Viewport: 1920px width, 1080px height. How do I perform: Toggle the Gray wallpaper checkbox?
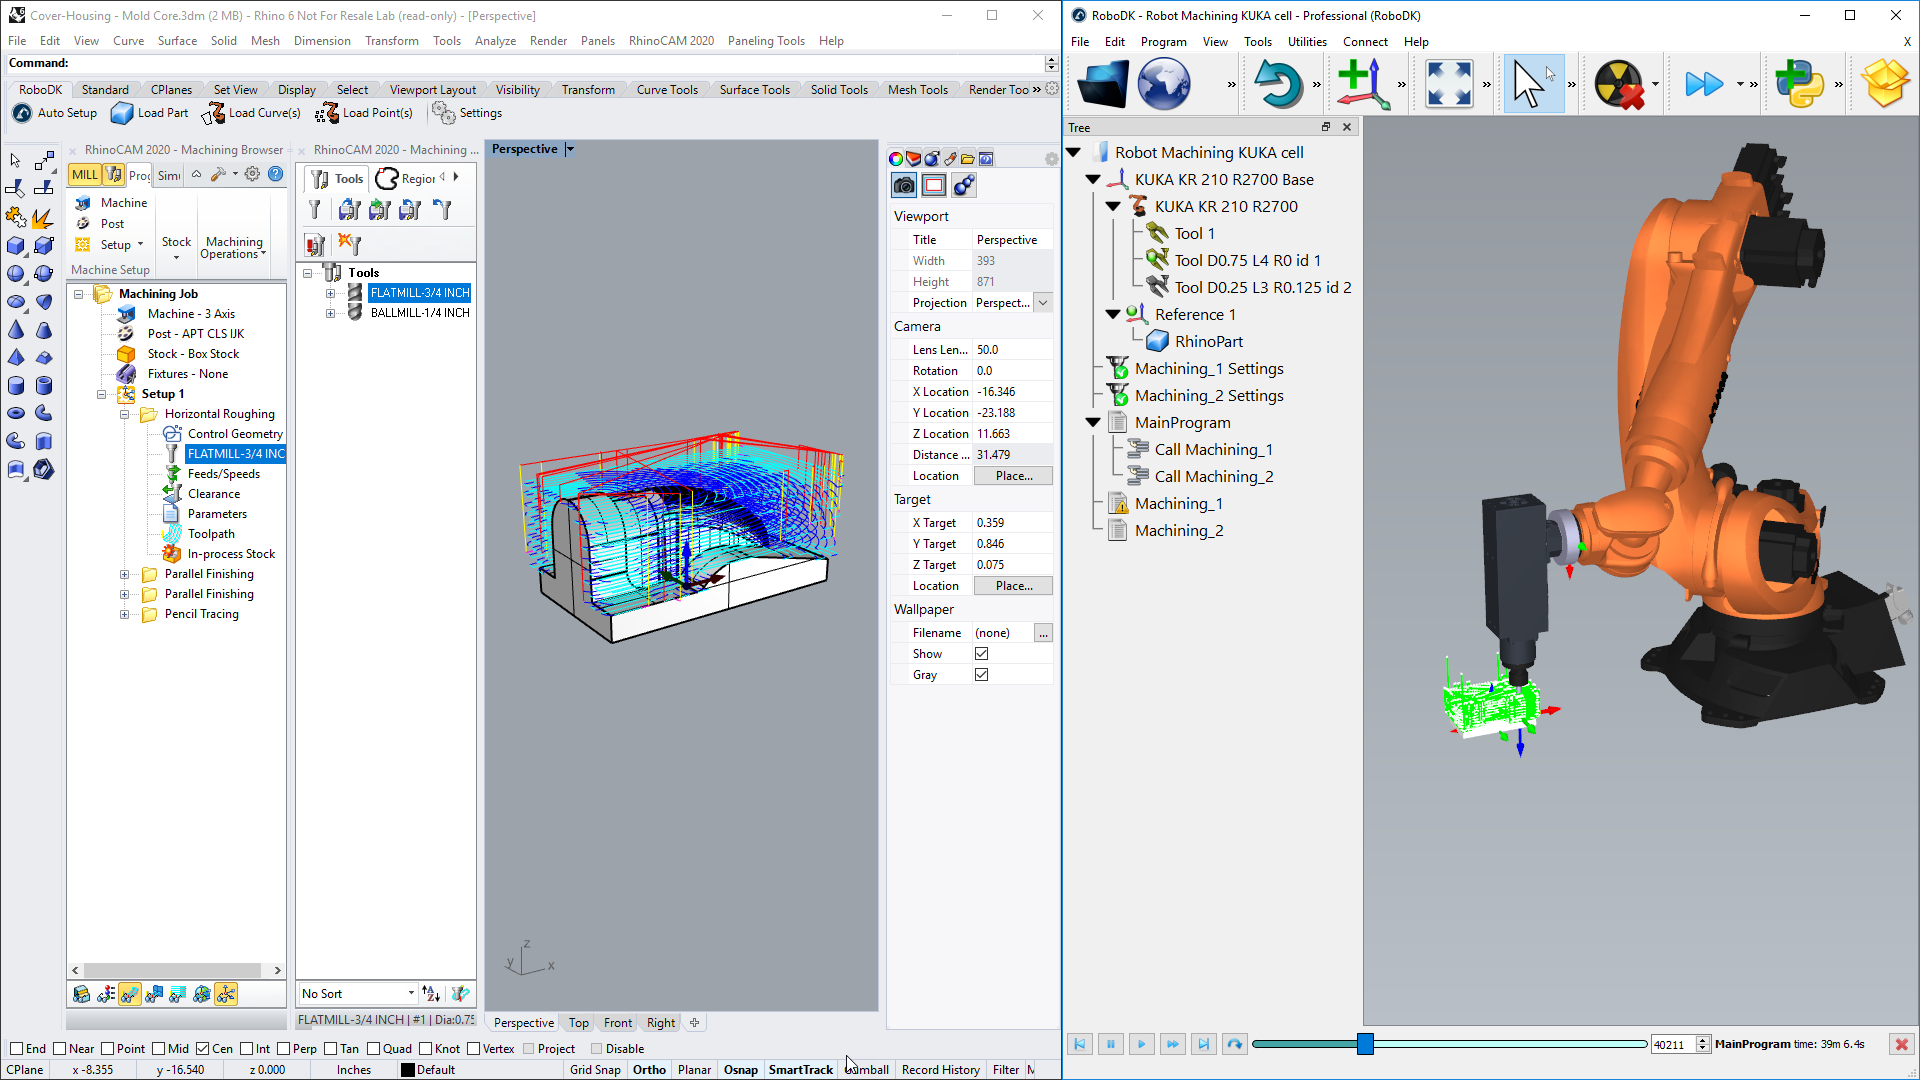[x=981, y=674]
